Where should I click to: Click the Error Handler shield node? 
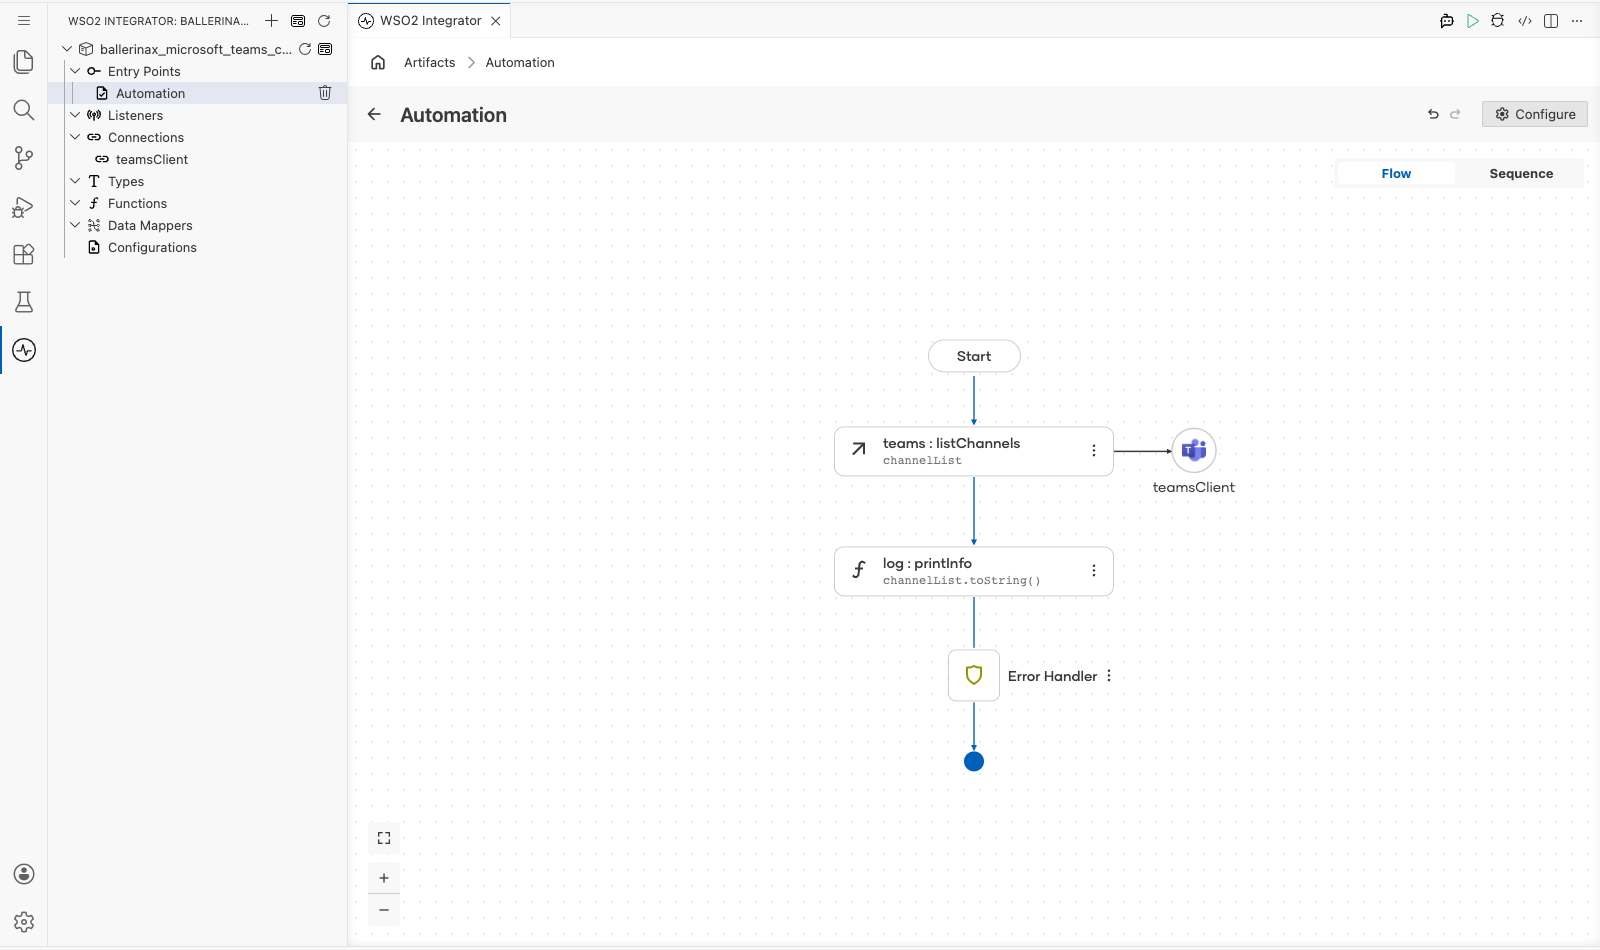974,676
